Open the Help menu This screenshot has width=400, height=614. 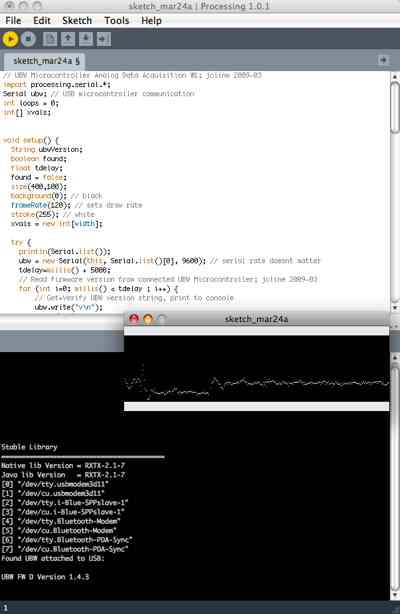pyautogui.click(x=151, y=20)
